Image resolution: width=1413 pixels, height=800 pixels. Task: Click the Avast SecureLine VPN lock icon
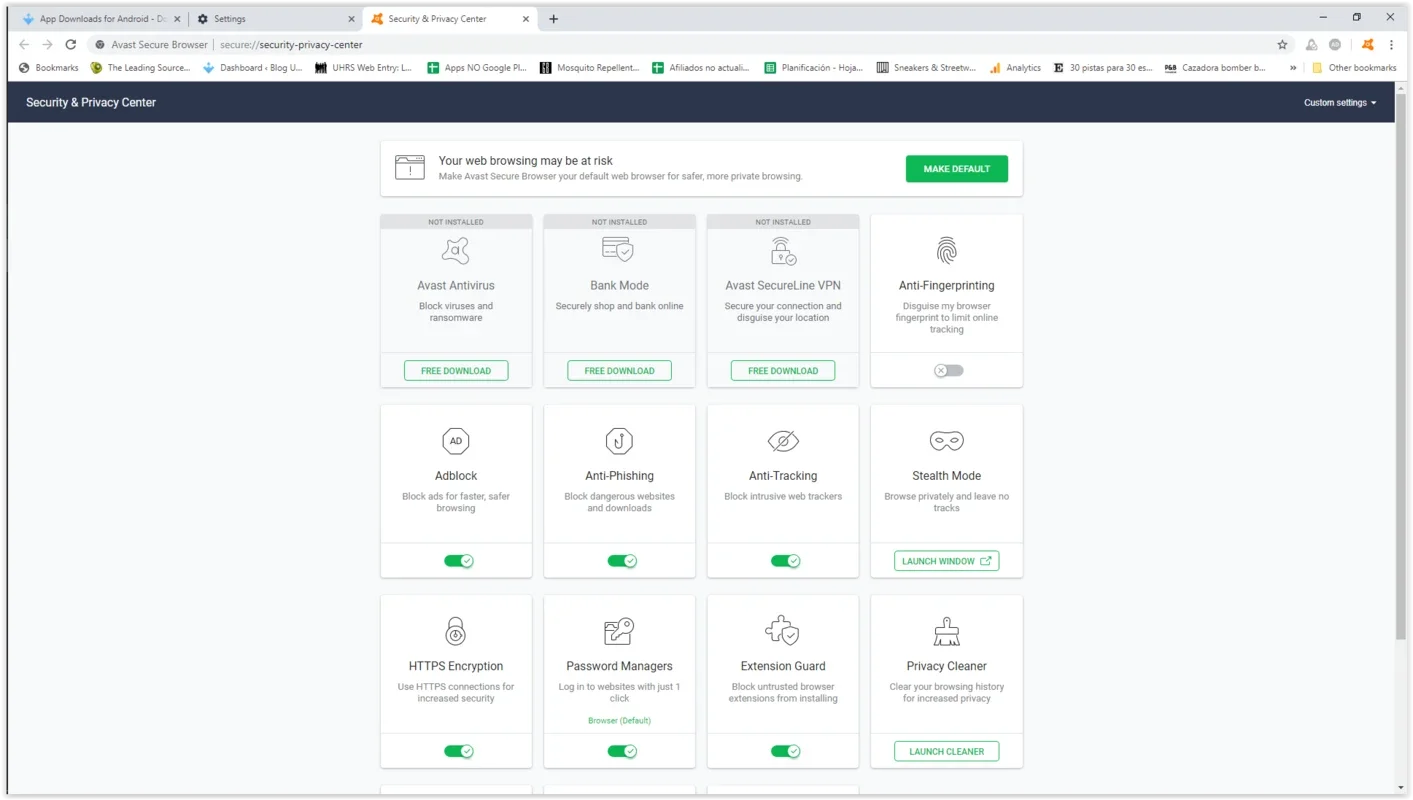[783, 250]
